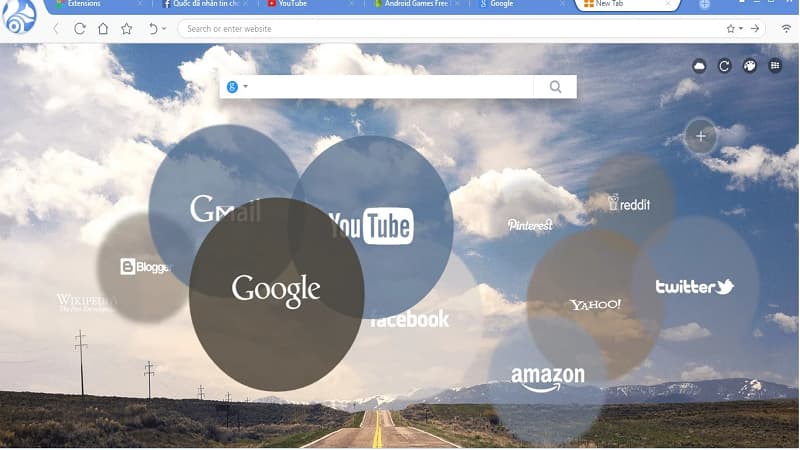The height and width of the screenshot is (450, 800).
Task: Click the undo closed tab arrow icon
Action: point(153,29)
